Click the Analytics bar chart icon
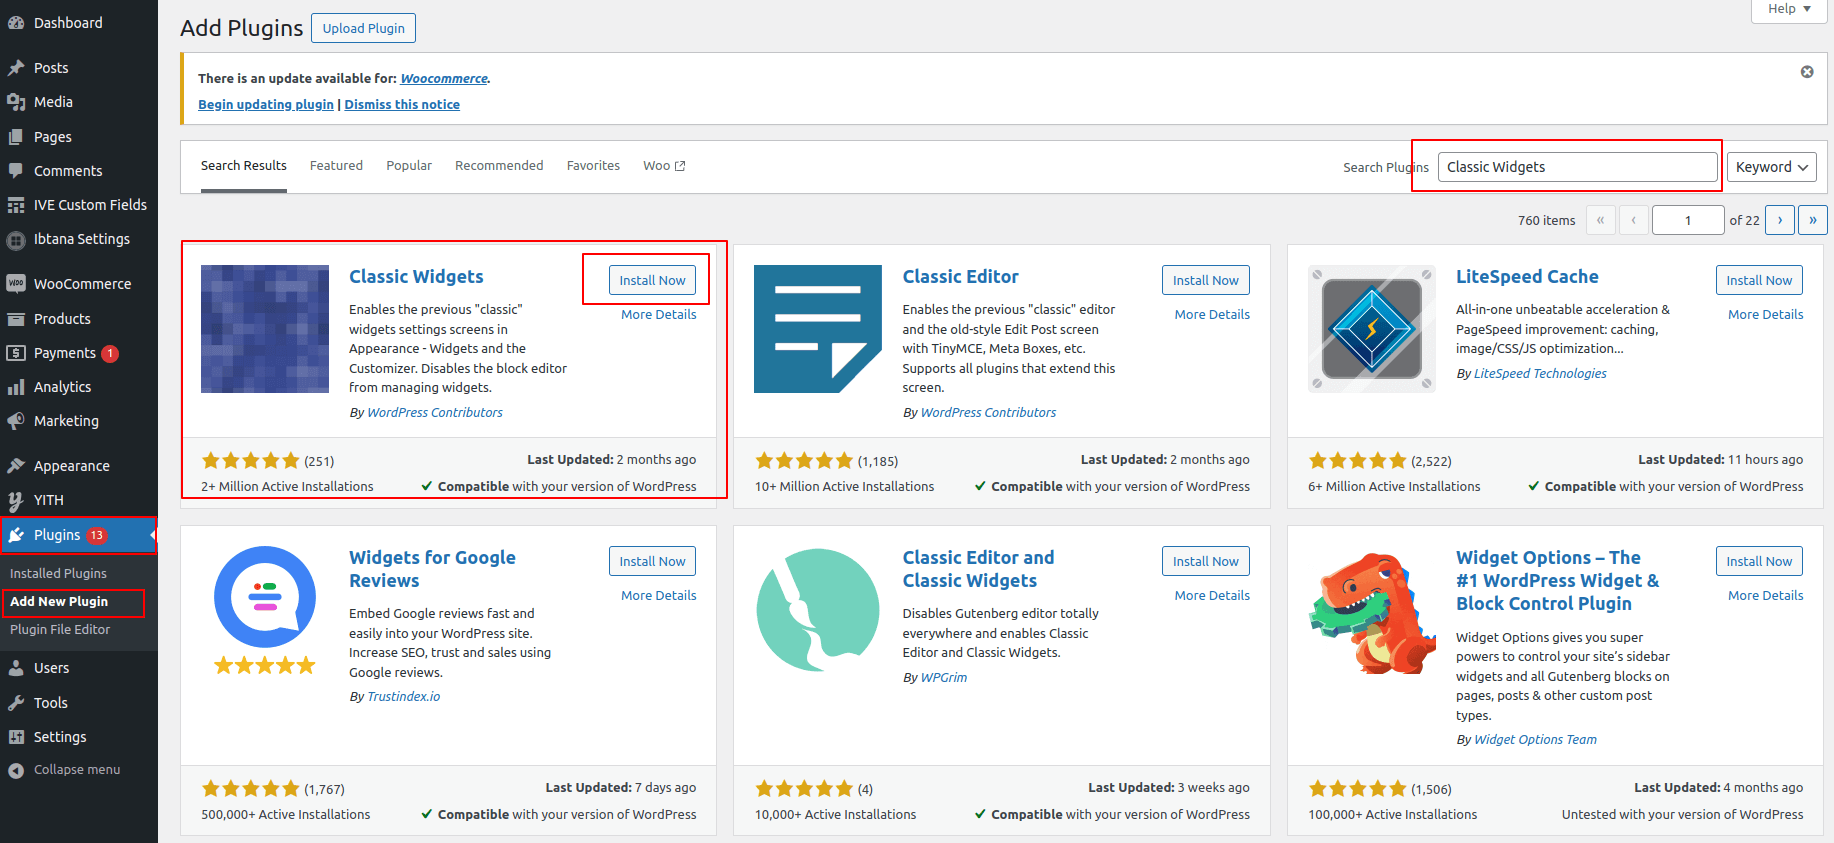This screenshot has height=843, width=1834. coord(16,387)
